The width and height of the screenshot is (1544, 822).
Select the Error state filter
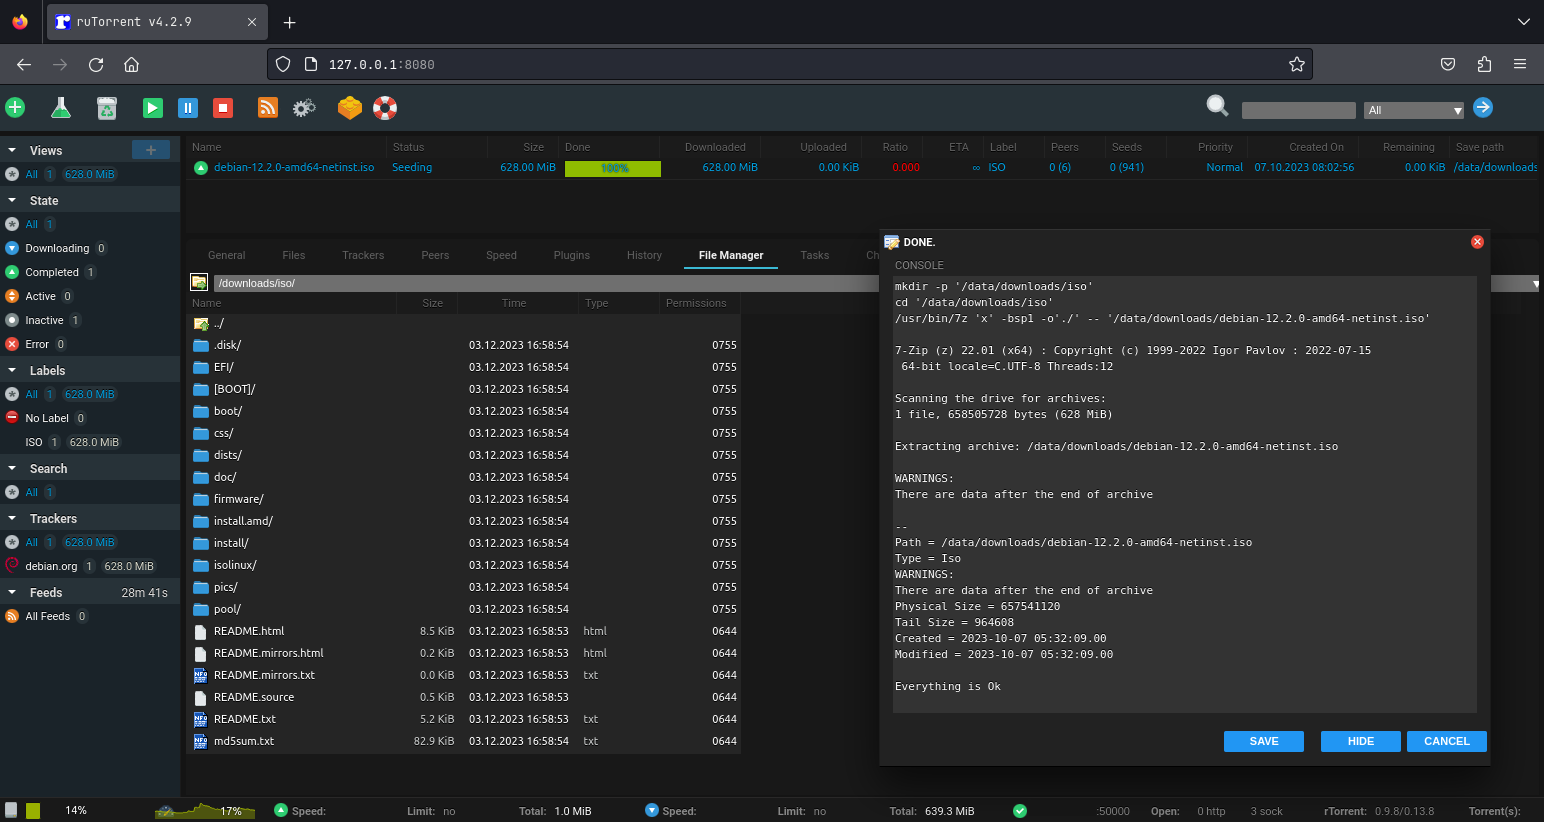coord(37,344)
